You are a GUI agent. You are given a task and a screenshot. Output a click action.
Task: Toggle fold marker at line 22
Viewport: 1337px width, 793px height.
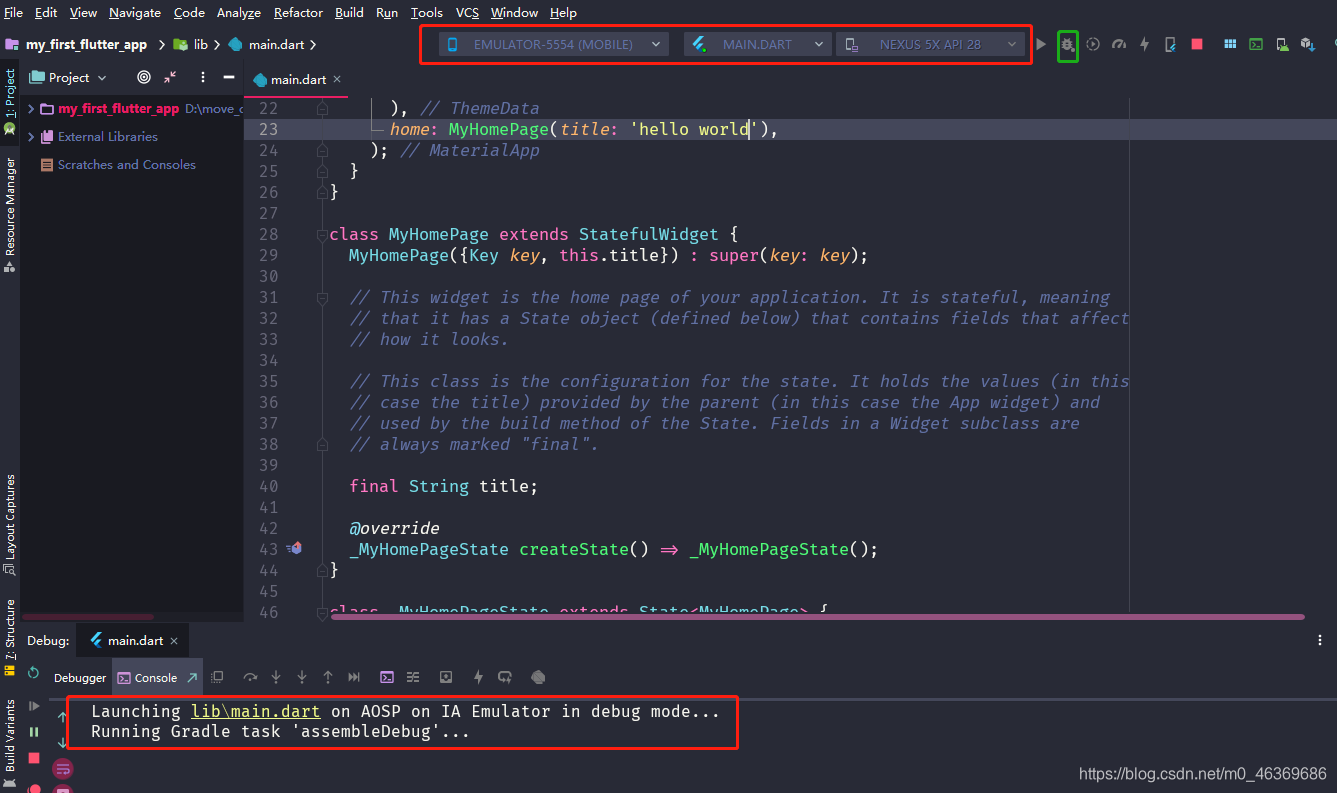tap(322, 108)
